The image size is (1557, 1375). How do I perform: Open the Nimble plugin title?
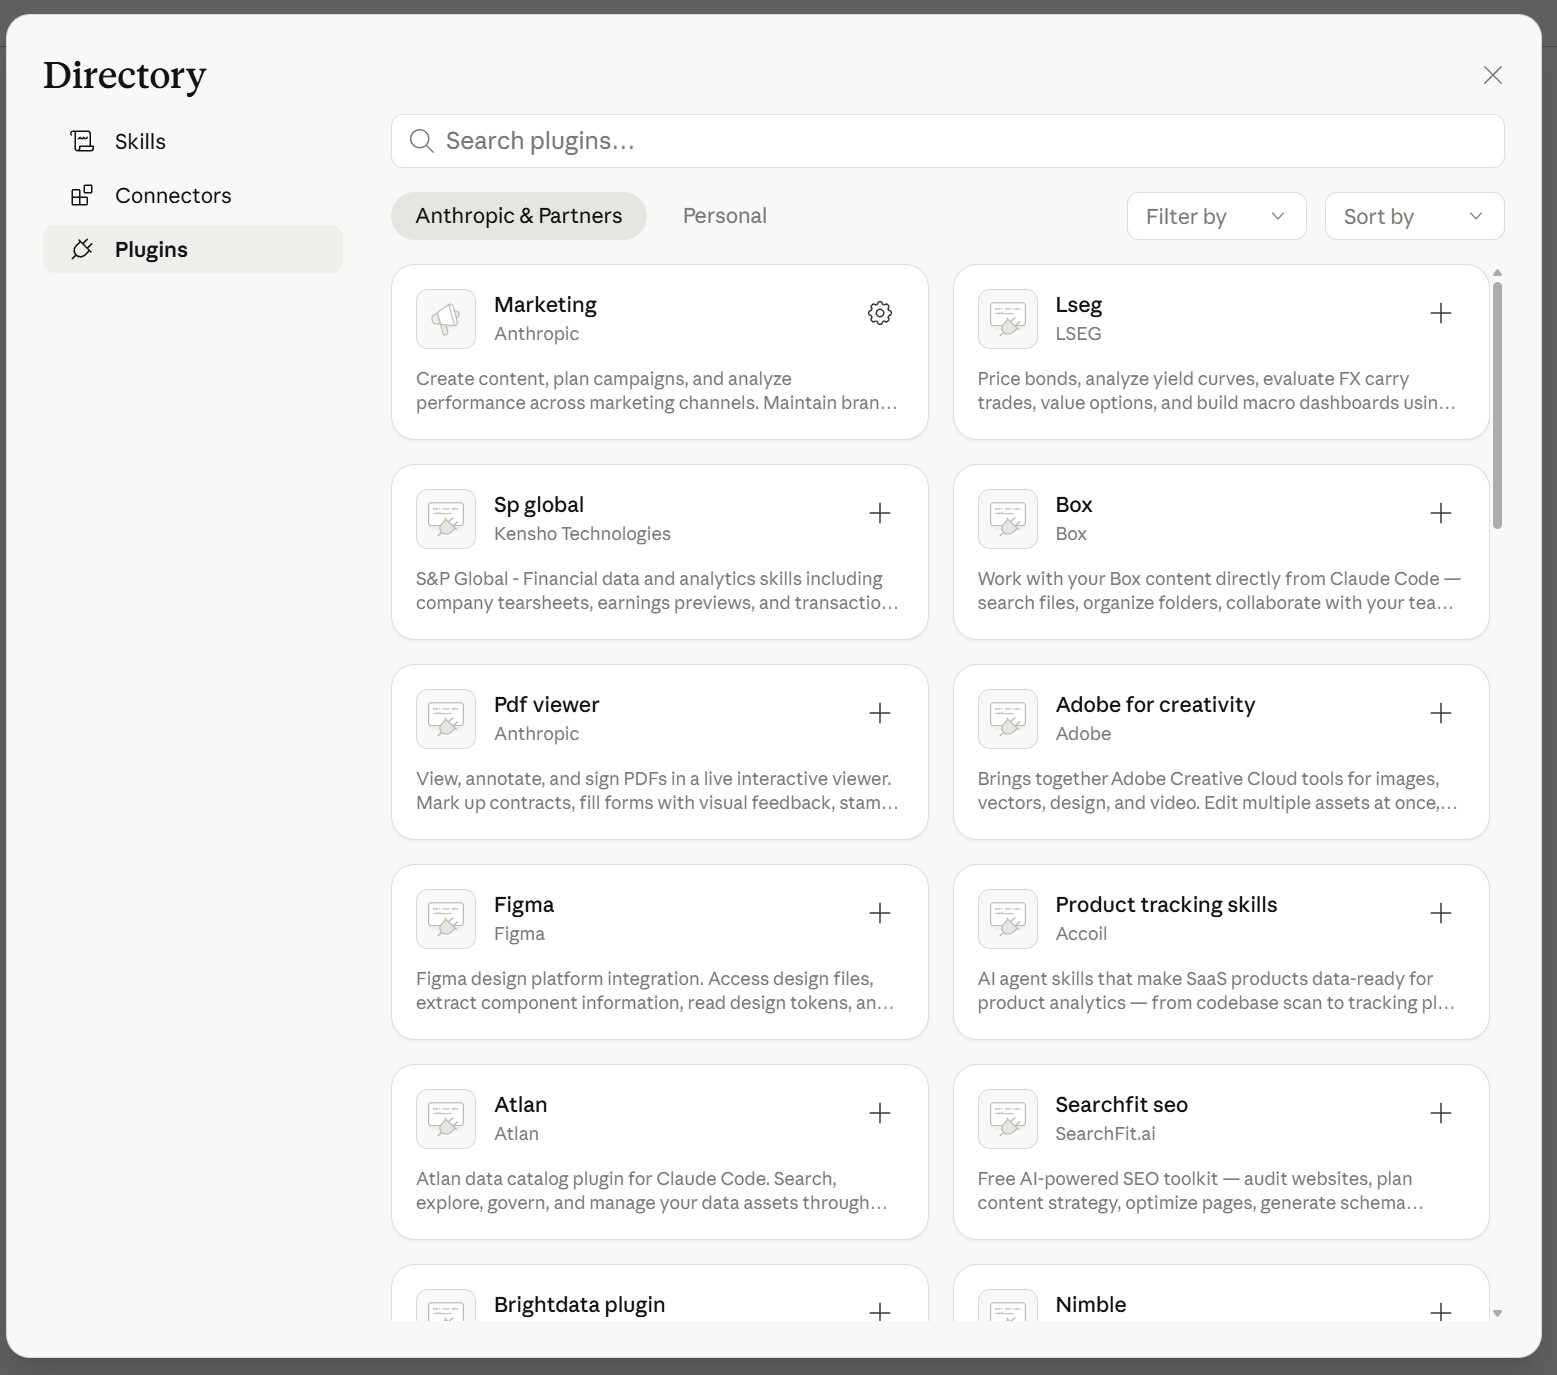(x=1091, y=1305)
